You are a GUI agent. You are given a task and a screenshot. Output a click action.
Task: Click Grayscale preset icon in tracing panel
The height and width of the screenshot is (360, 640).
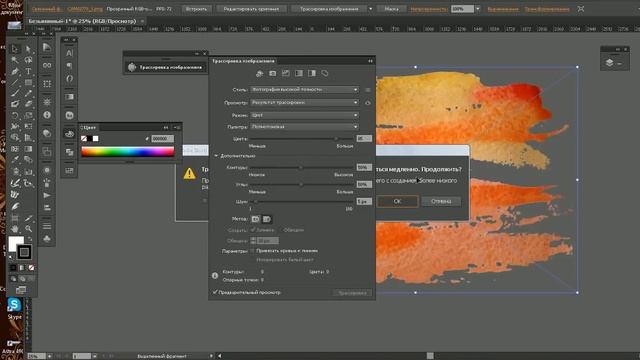pyautogui.click(x=299, y=73)
